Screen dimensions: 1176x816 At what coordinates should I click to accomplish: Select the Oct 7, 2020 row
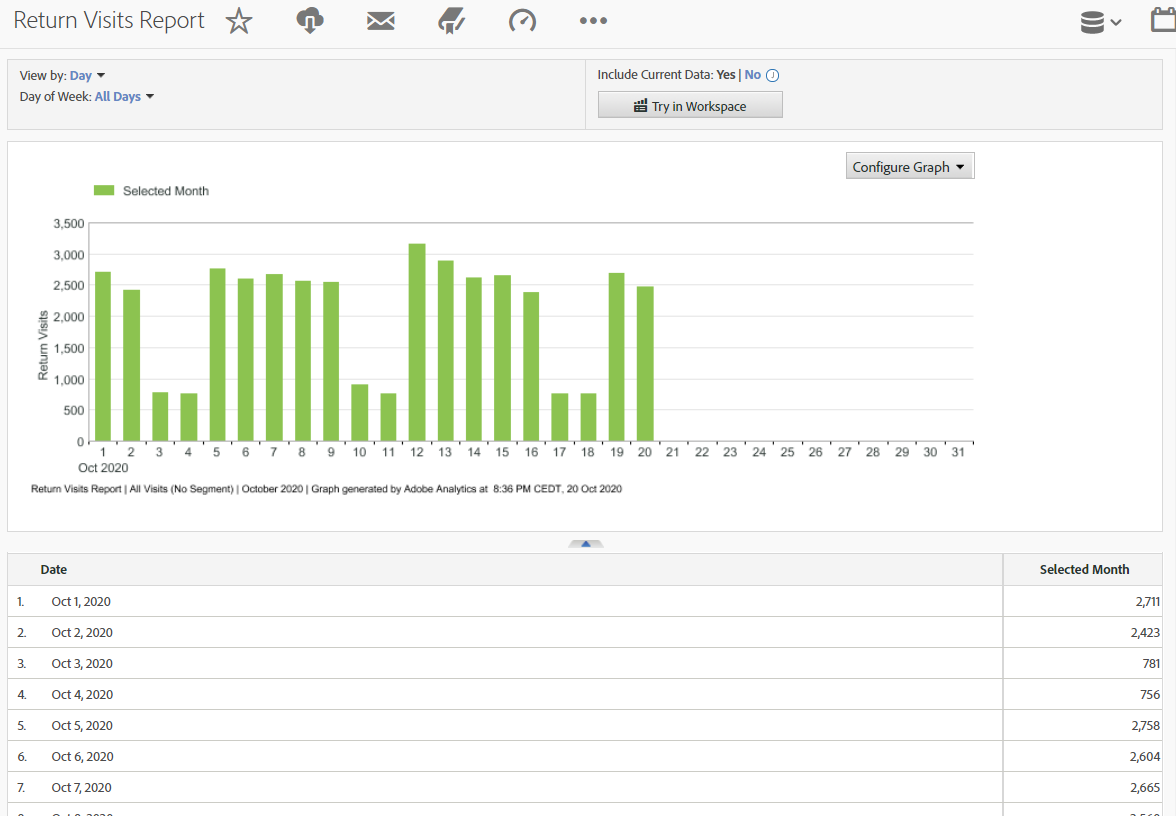(x=584, y=788)
